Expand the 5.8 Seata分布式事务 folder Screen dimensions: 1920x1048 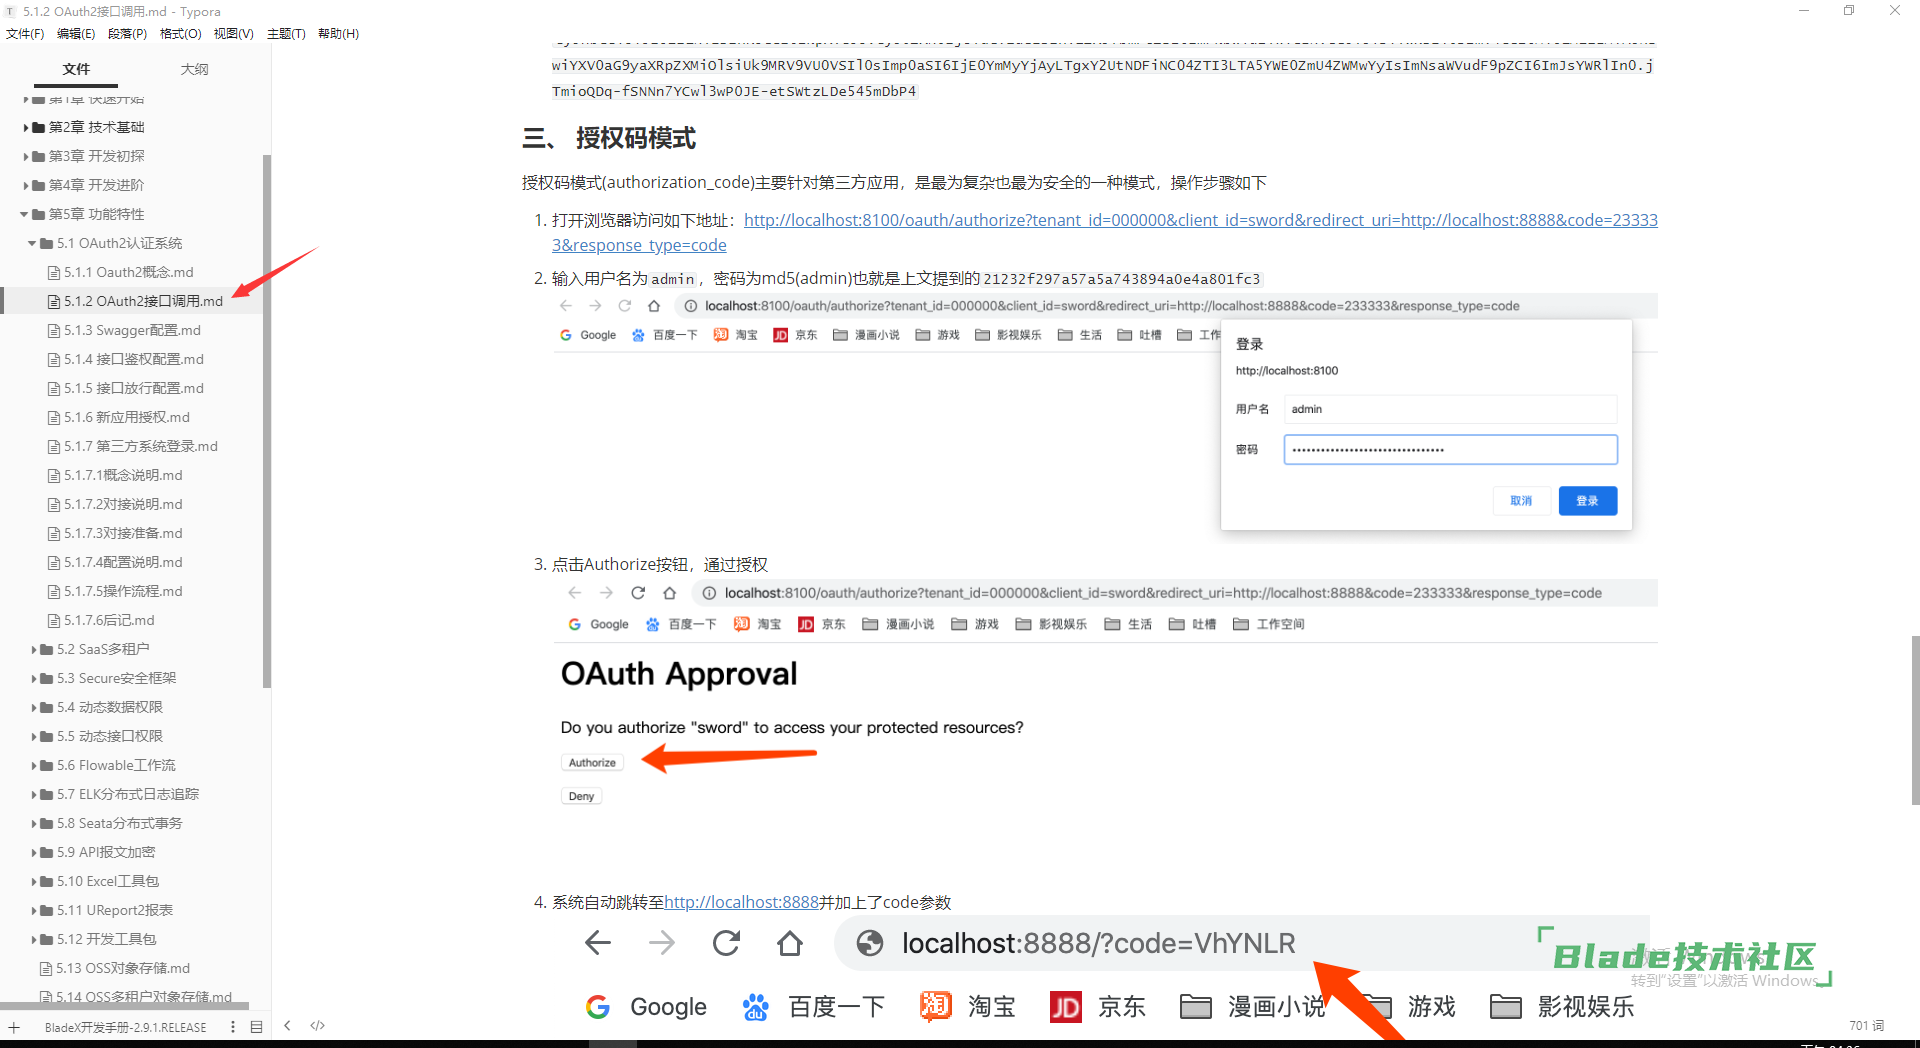34,823
